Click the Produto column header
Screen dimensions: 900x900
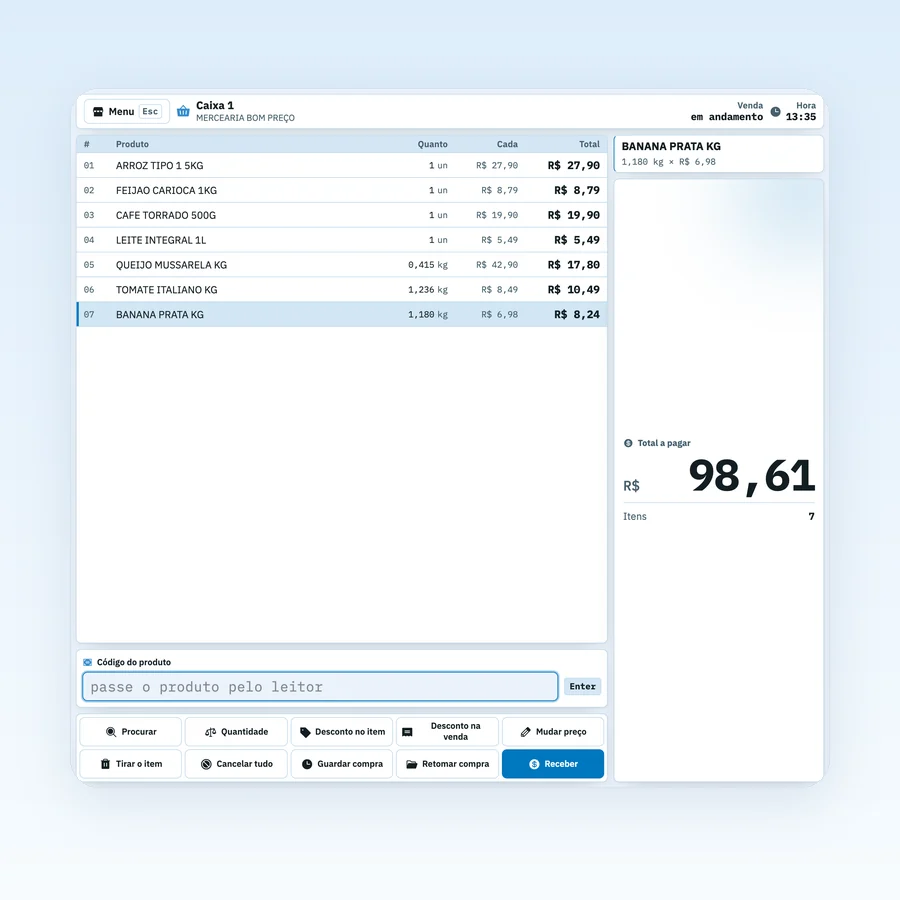pyautogui.click(x=132, y=144)
